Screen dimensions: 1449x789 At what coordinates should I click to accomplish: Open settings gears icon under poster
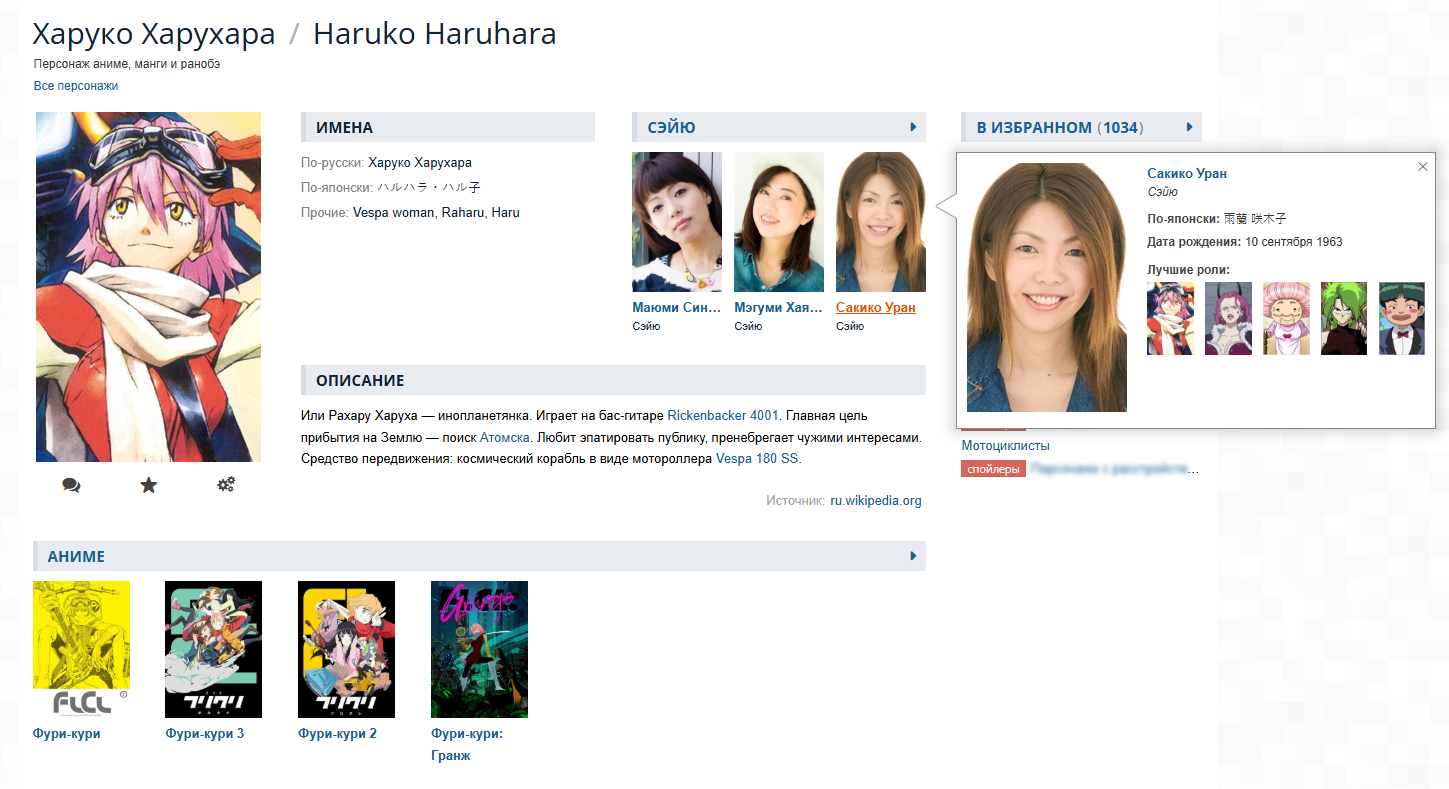click(226, 485)
